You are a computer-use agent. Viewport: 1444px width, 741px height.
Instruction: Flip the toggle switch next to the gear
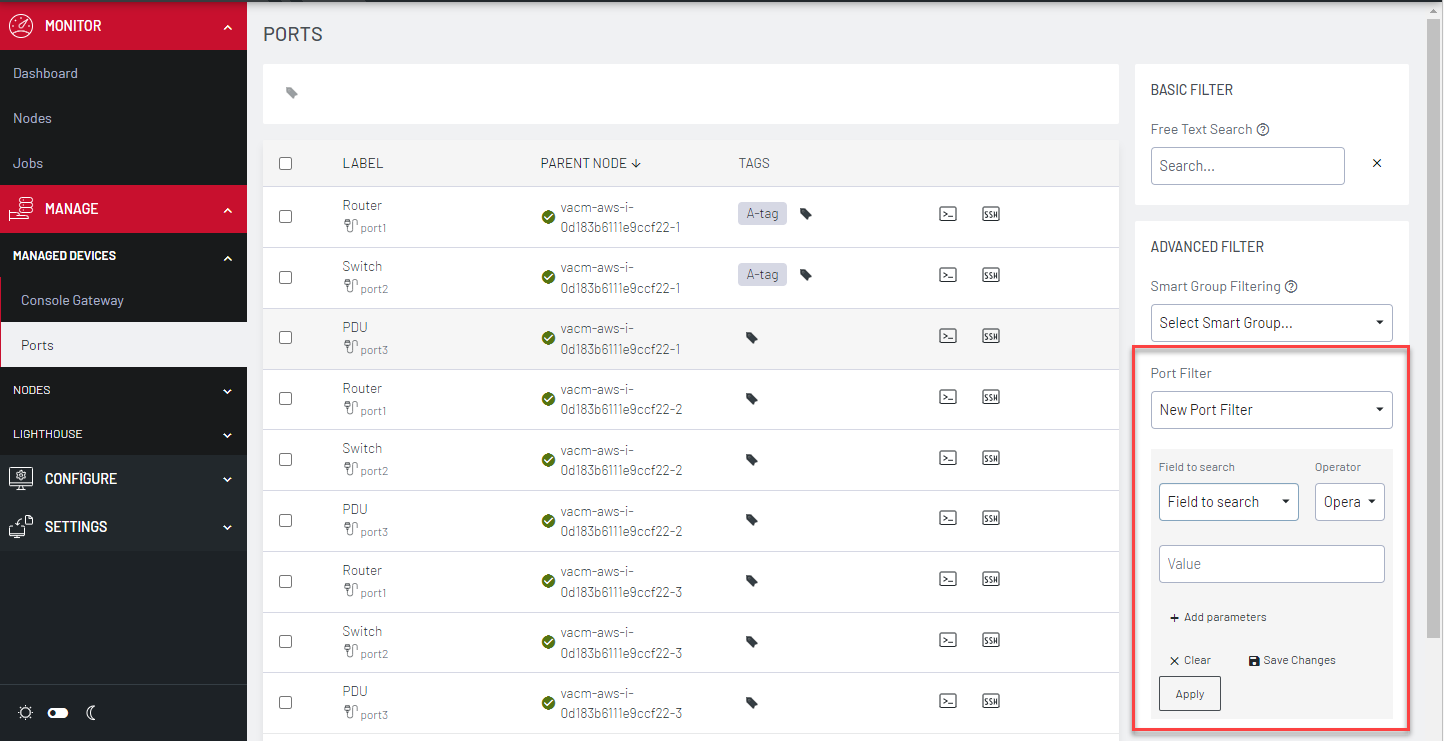coord(57,712)
